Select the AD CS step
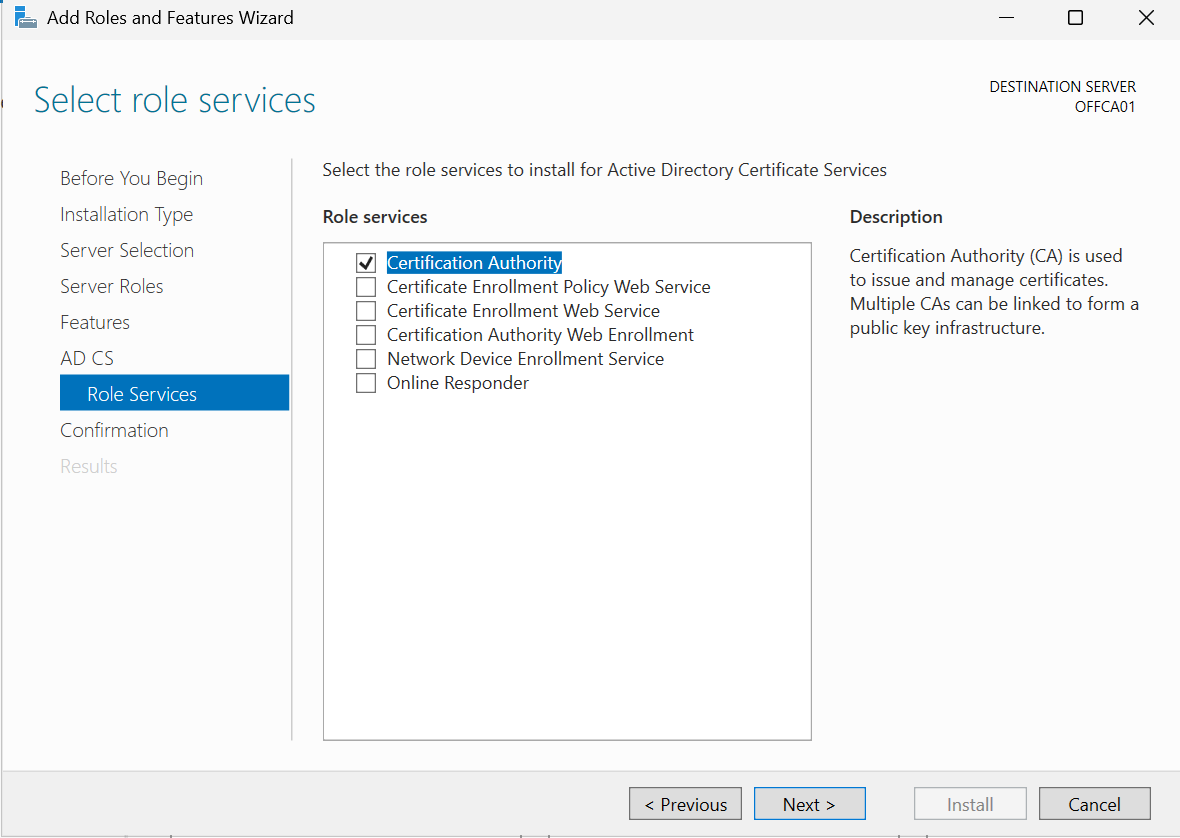 click(x=87, y=359)
